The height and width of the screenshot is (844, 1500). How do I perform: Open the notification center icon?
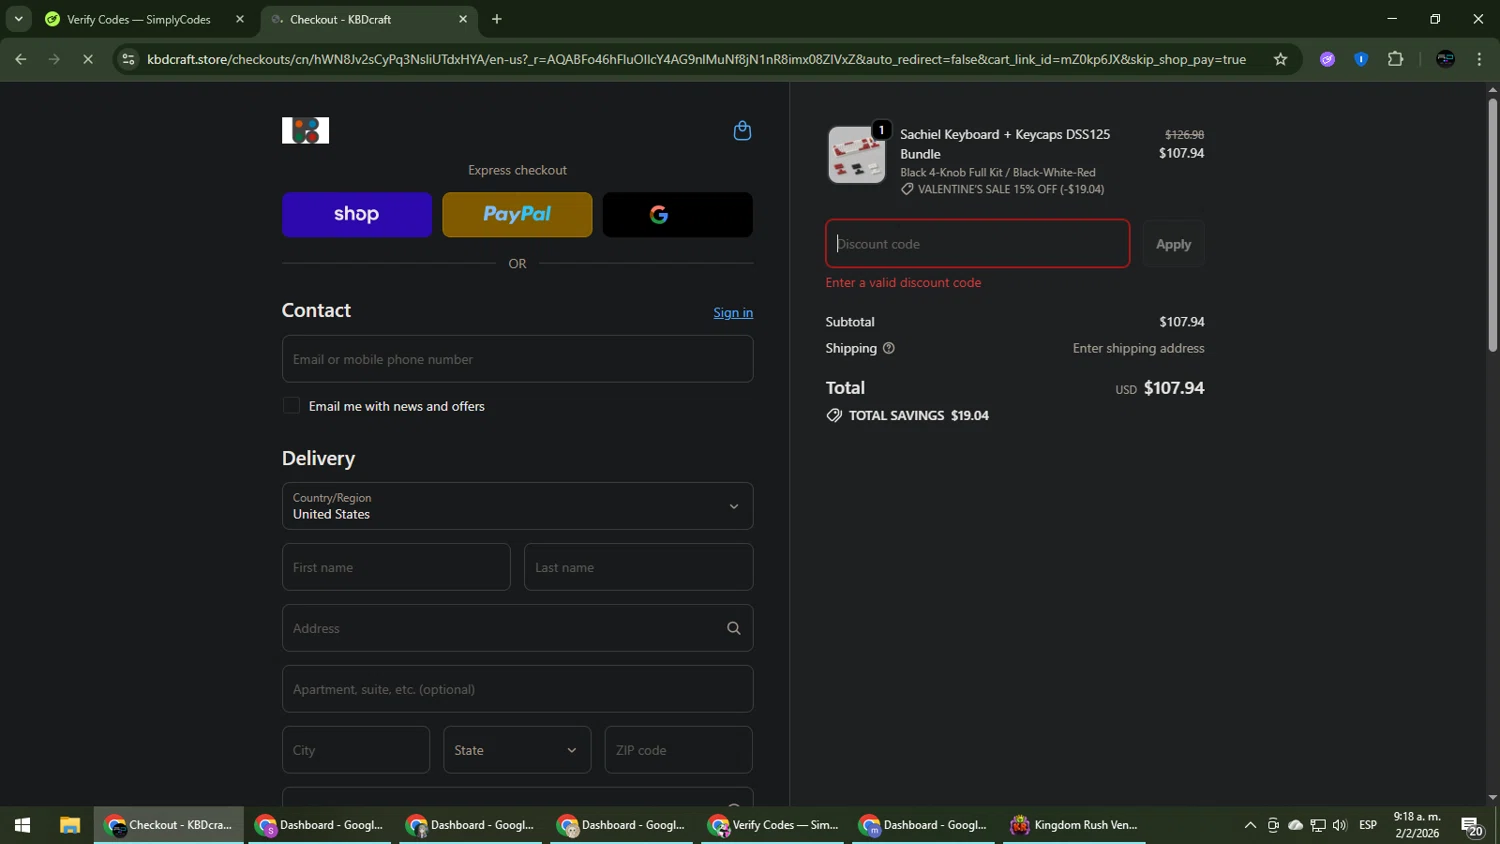click(x=1471, y=826)
